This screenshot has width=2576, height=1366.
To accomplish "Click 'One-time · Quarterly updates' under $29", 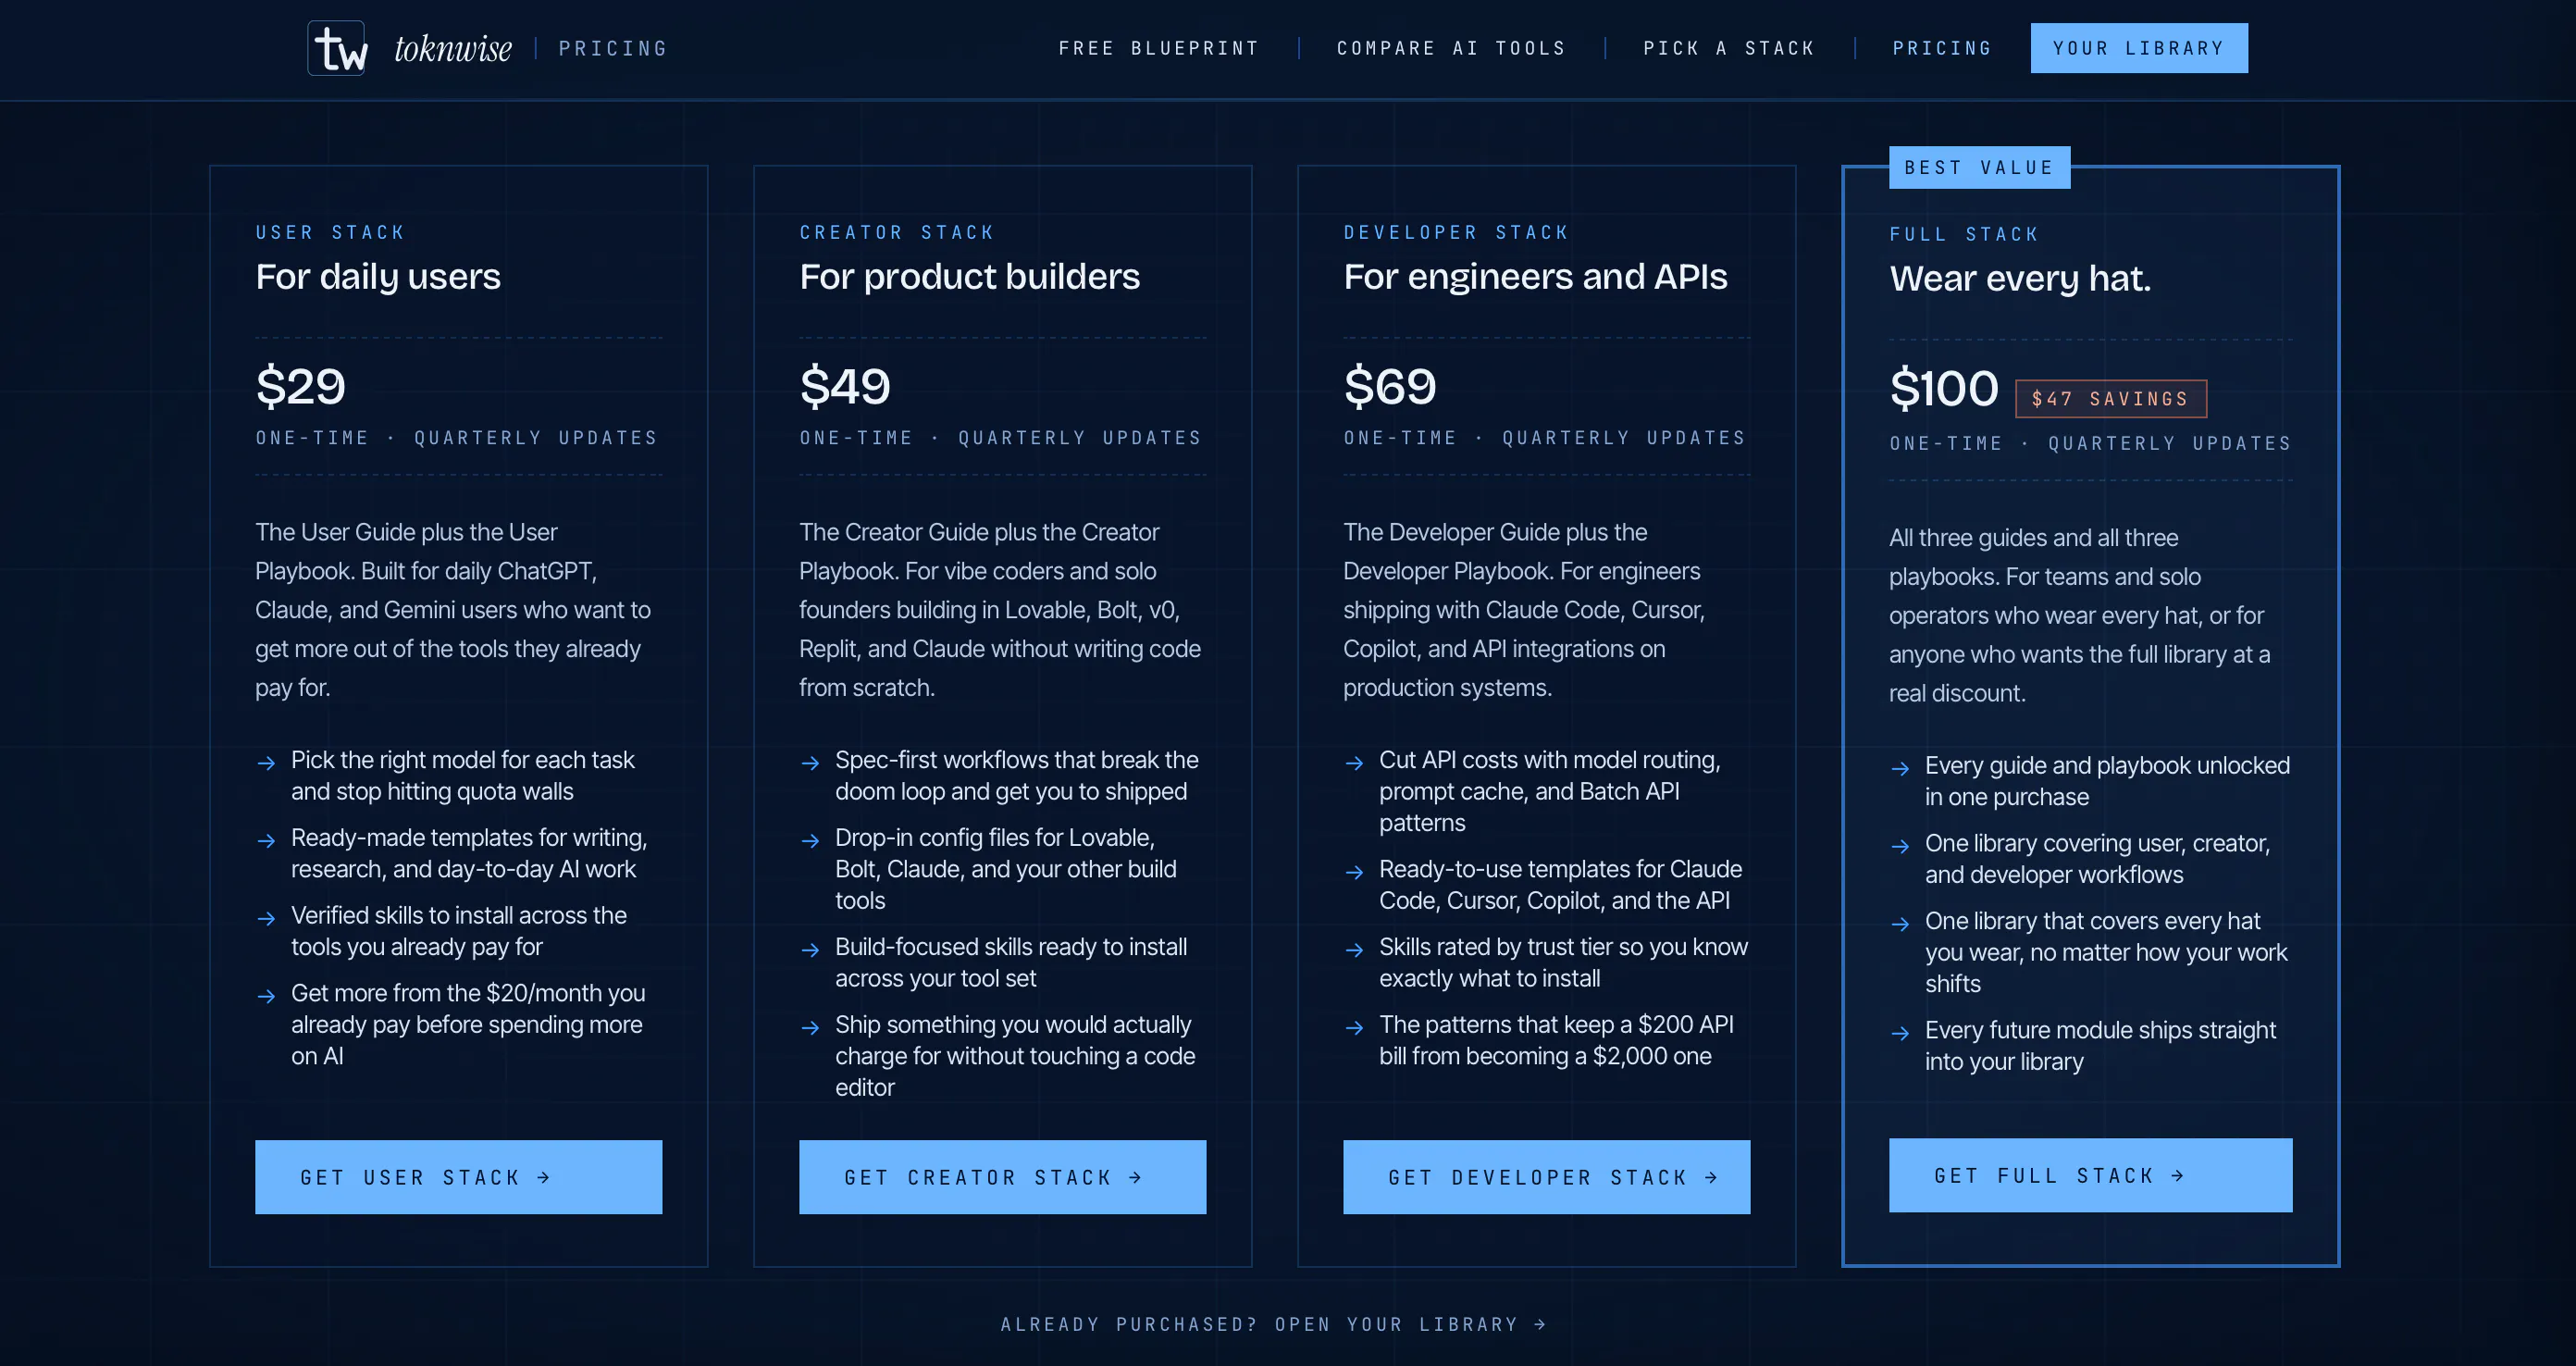I will [457, 438].
